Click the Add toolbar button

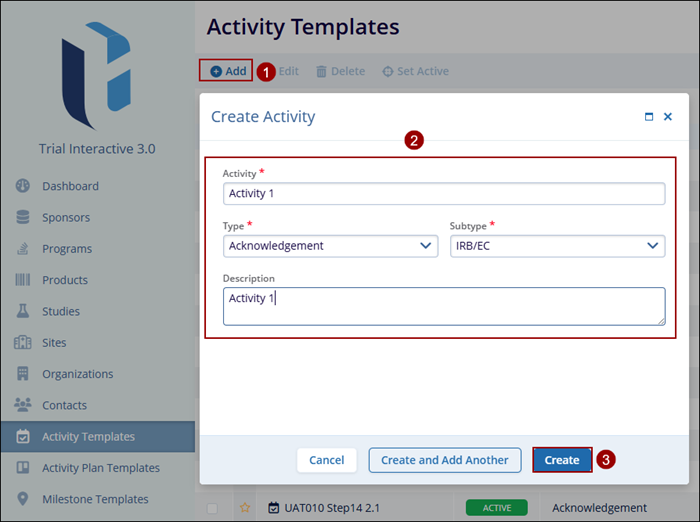point(227,71)
